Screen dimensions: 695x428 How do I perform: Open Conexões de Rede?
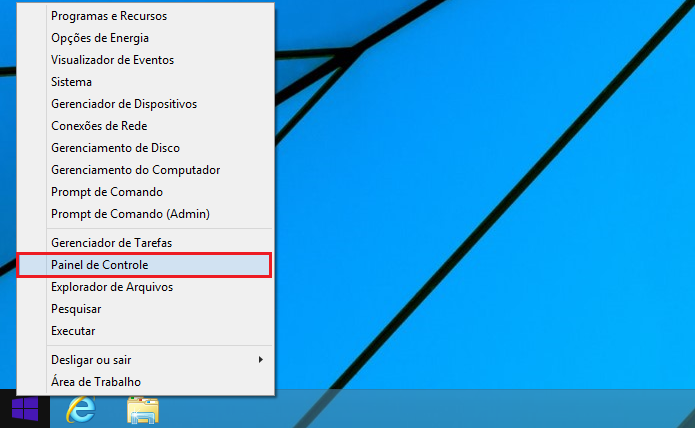(145, 126)
